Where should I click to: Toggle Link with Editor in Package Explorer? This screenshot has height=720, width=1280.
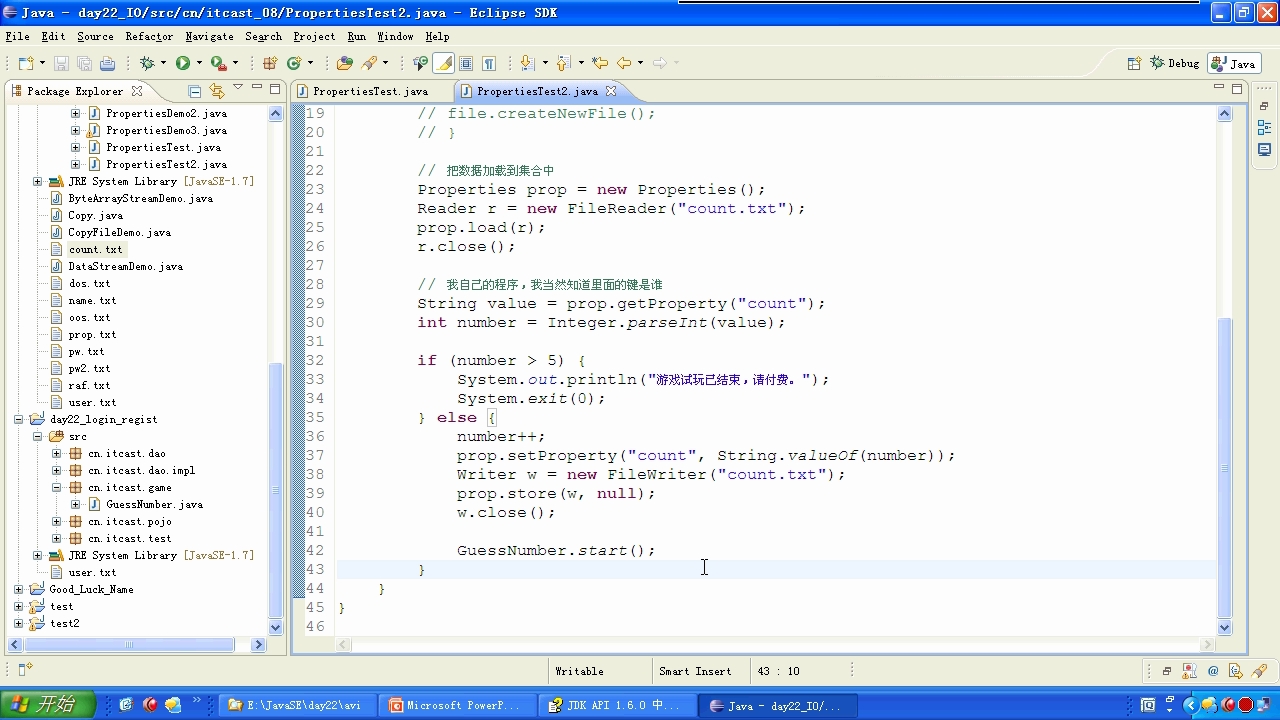tap(217, 91)
